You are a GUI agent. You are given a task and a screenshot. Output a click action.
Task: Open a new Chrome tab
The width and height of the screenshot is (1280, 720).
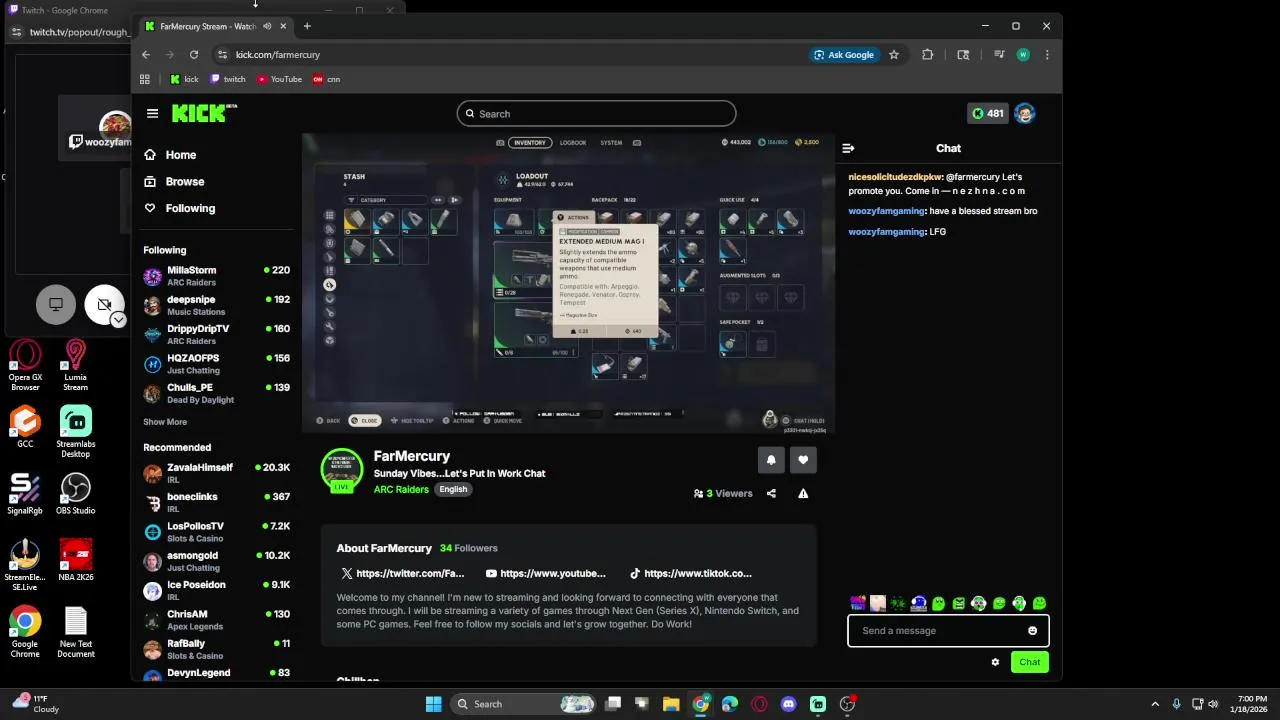pyautogui.click(x=307, y=26)
